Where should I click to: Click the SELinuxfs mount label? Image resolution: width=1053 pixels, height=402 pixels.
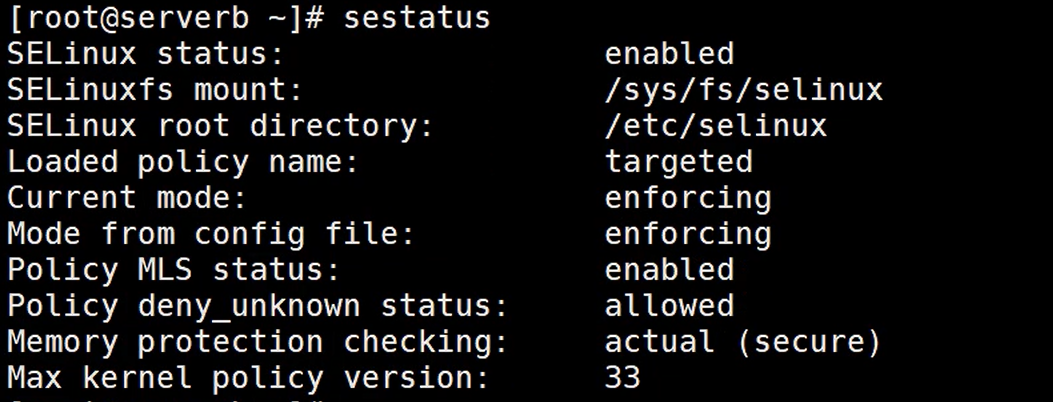click(155, 89)
